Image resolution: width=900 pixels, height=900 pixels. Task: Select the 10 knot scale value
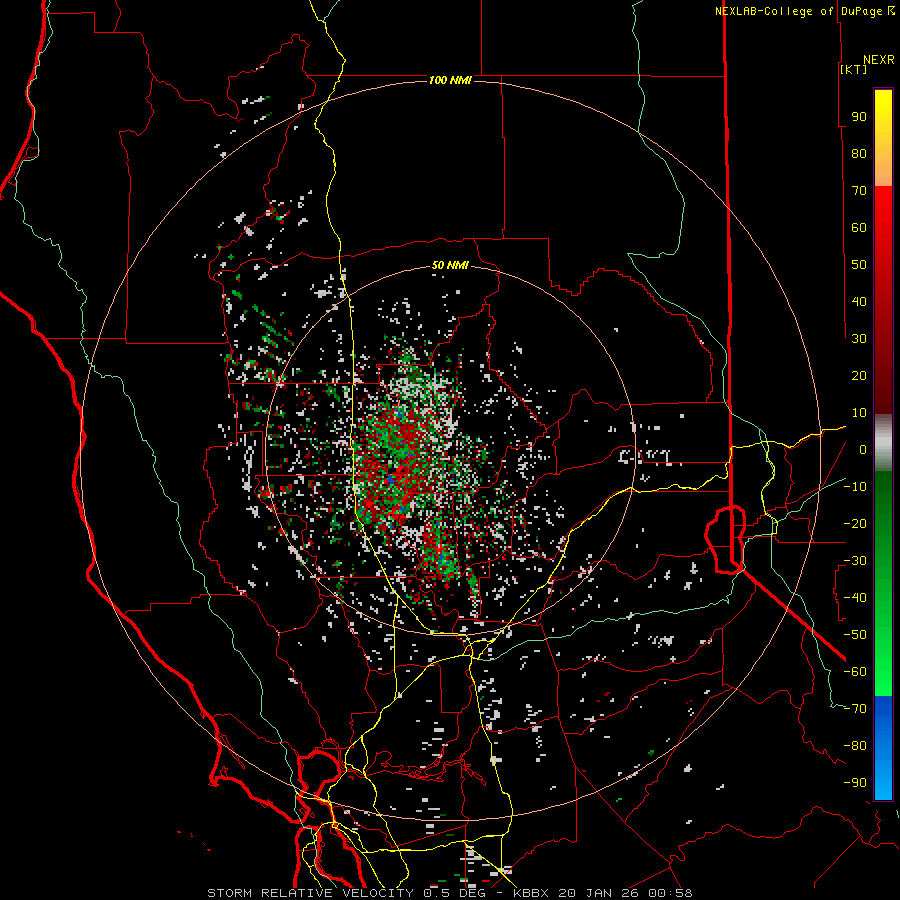(x=859, y=413)
